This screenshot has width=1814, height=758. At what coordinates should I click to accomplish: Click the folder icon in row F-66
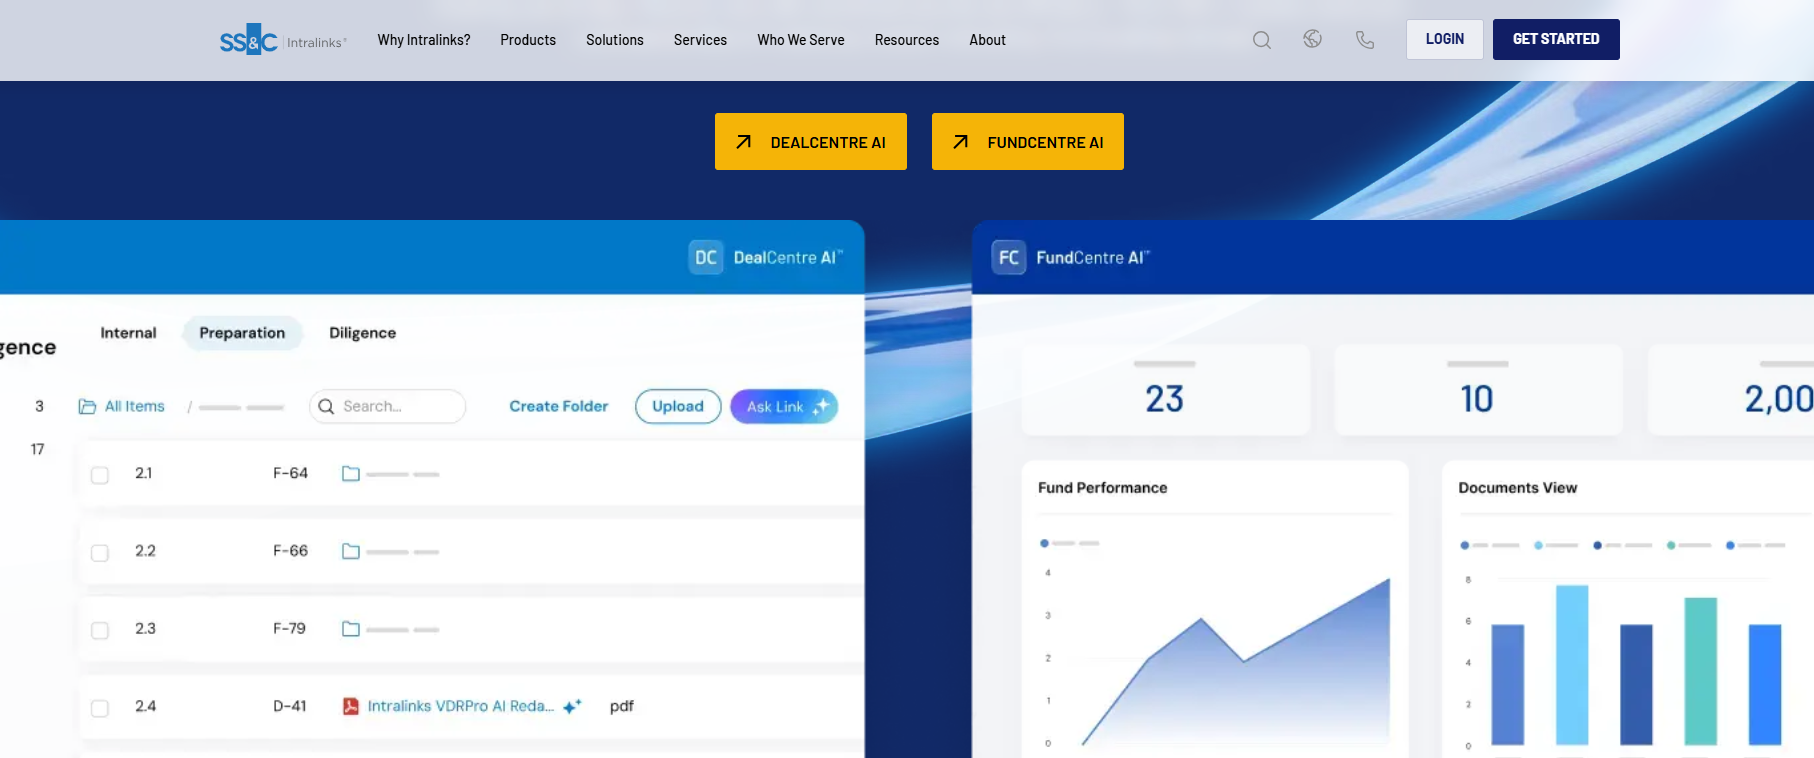click(351, 551)
